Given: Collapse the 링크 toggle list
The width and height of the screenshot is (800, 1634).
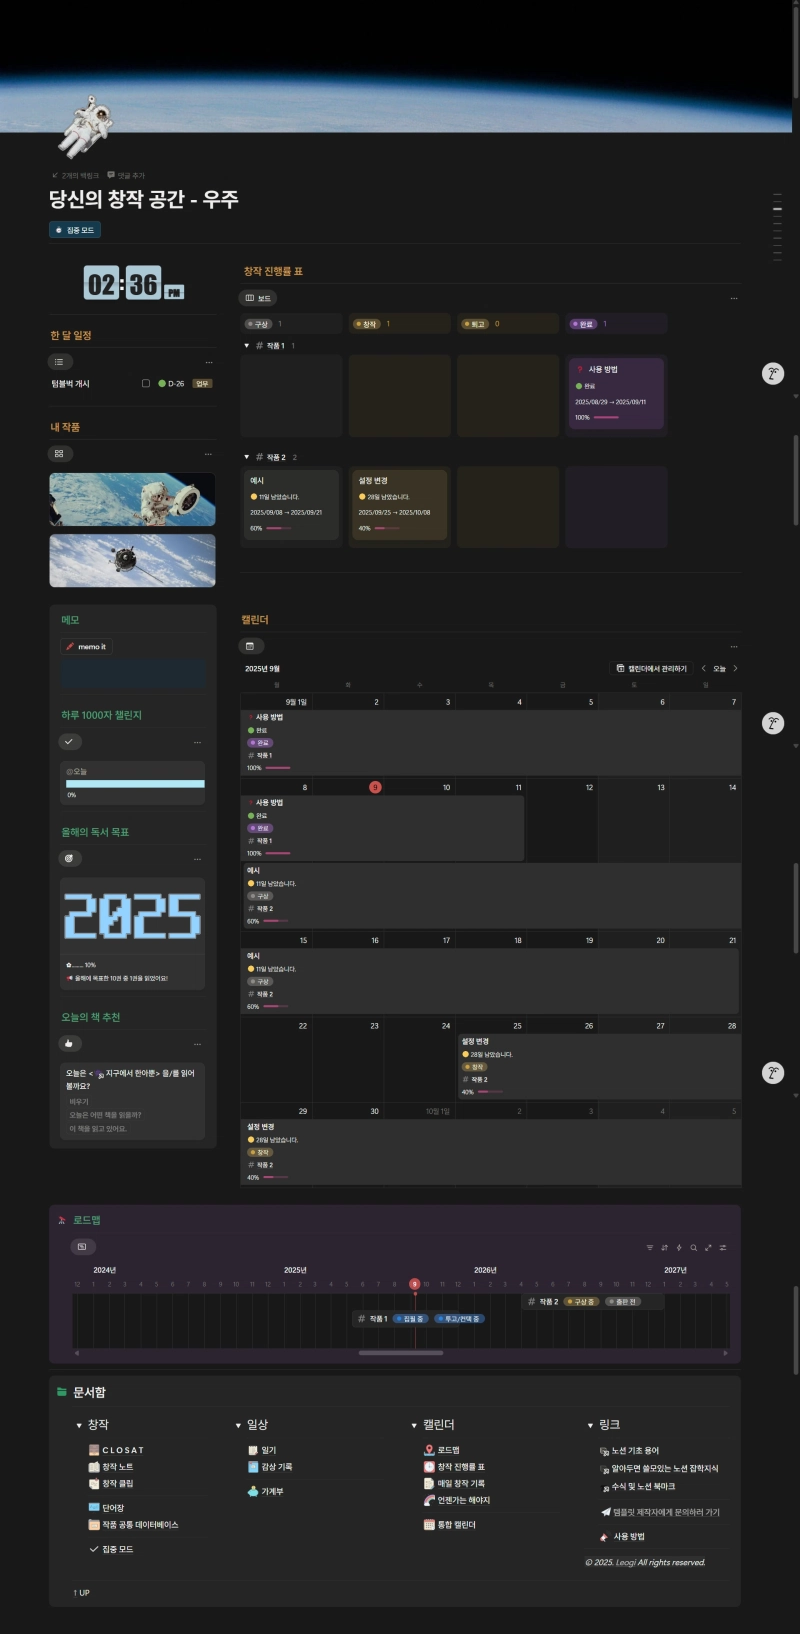Looking at the screenshot, I should click(x=590, y=1425).
